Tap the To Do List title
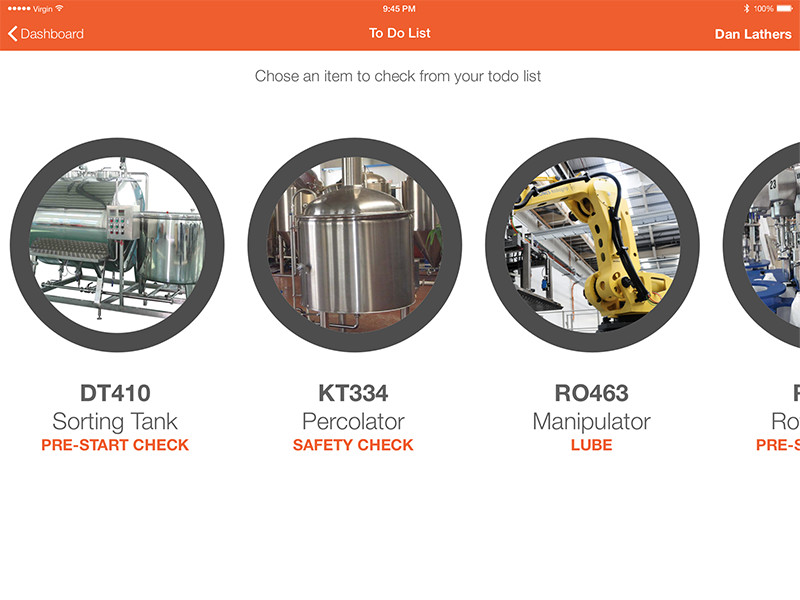The width and height of the screenshot is (800, 600). pyautogui.click(x=400, y=33)
